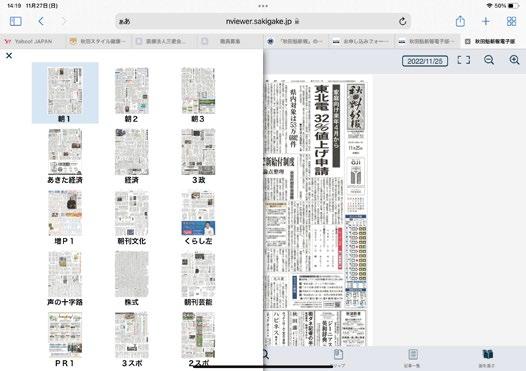Switch to the 「秋田魁新報」 tab
This screenshot has height=371, width=526.
point(296,41)
